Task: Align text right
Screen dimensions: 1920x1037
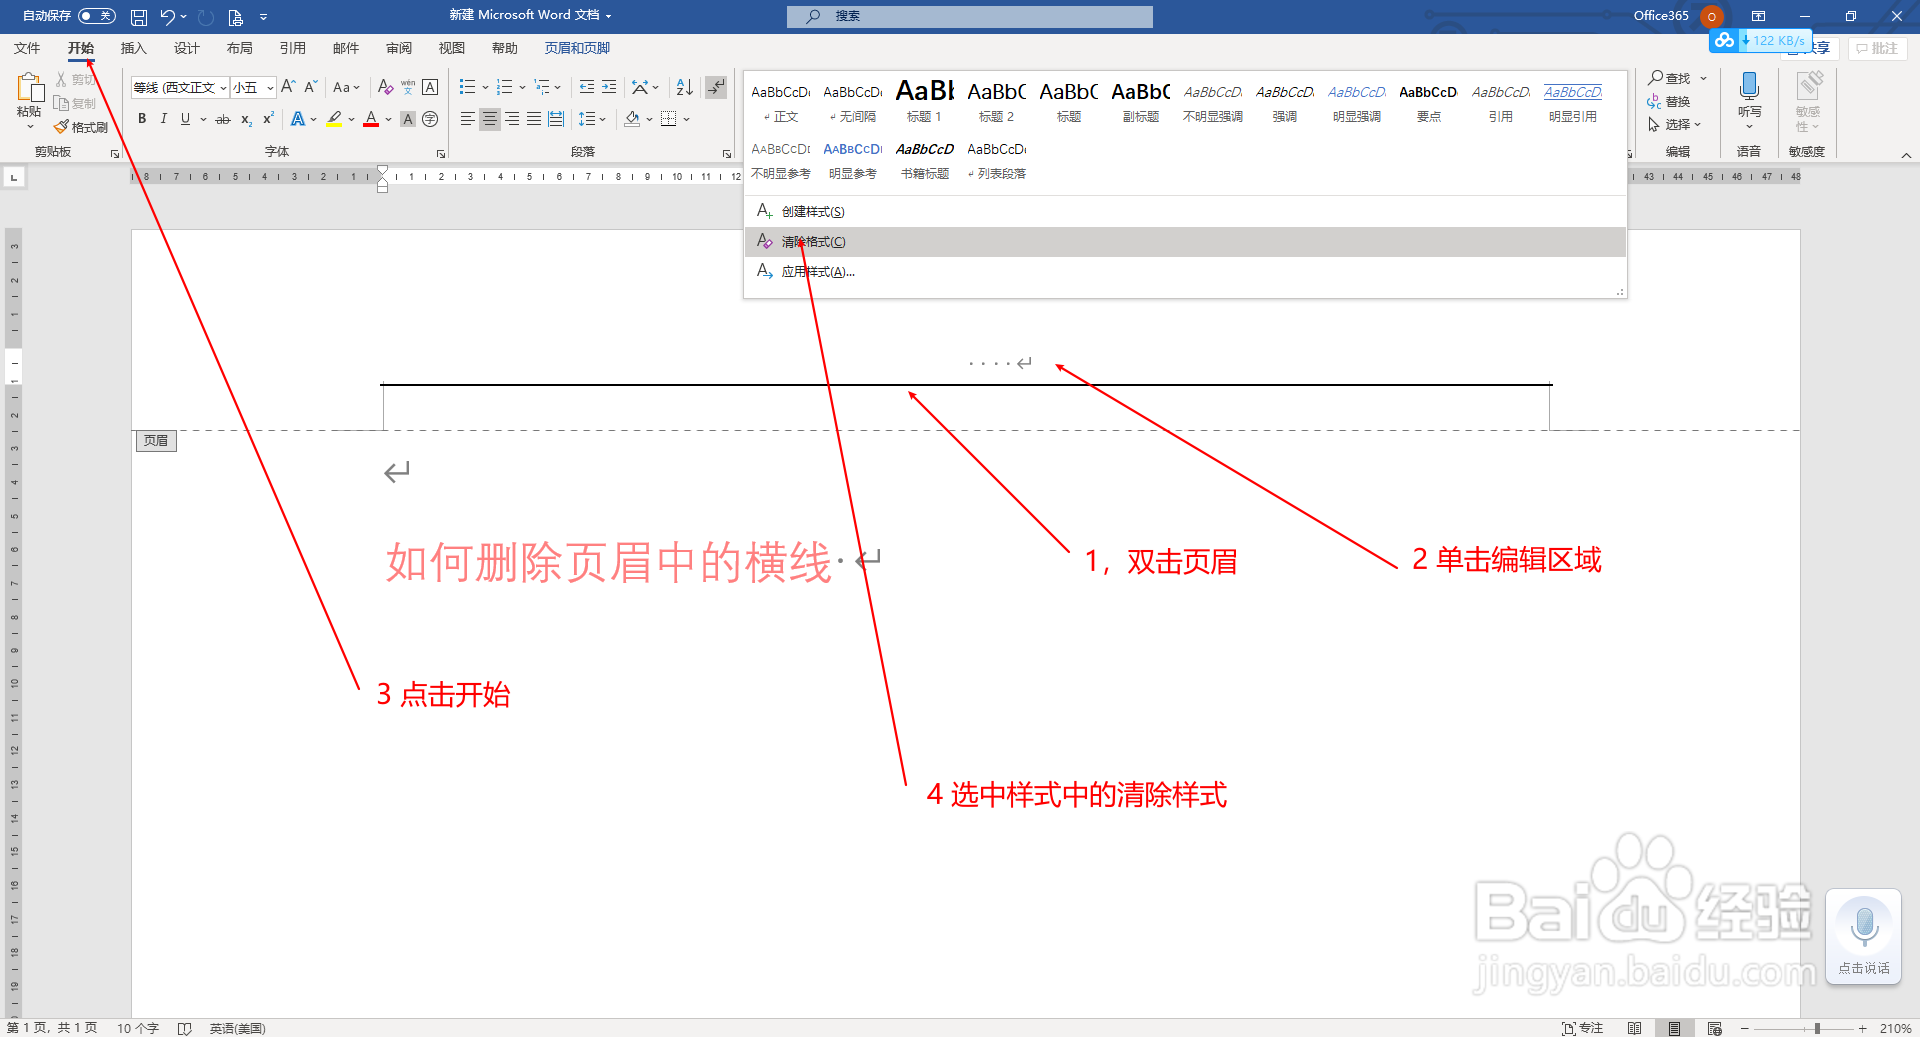Action: coord(512,119)
